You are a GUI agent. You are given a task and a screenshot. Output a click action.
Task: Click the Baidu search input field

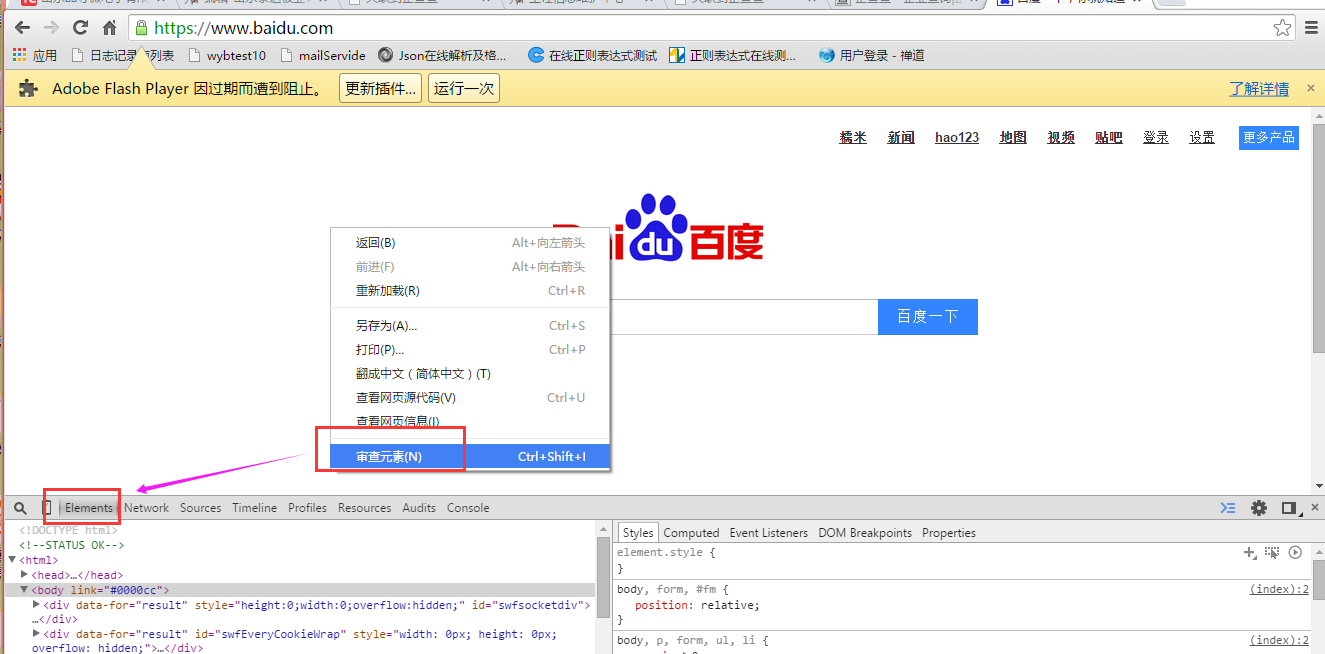[744, 317]
